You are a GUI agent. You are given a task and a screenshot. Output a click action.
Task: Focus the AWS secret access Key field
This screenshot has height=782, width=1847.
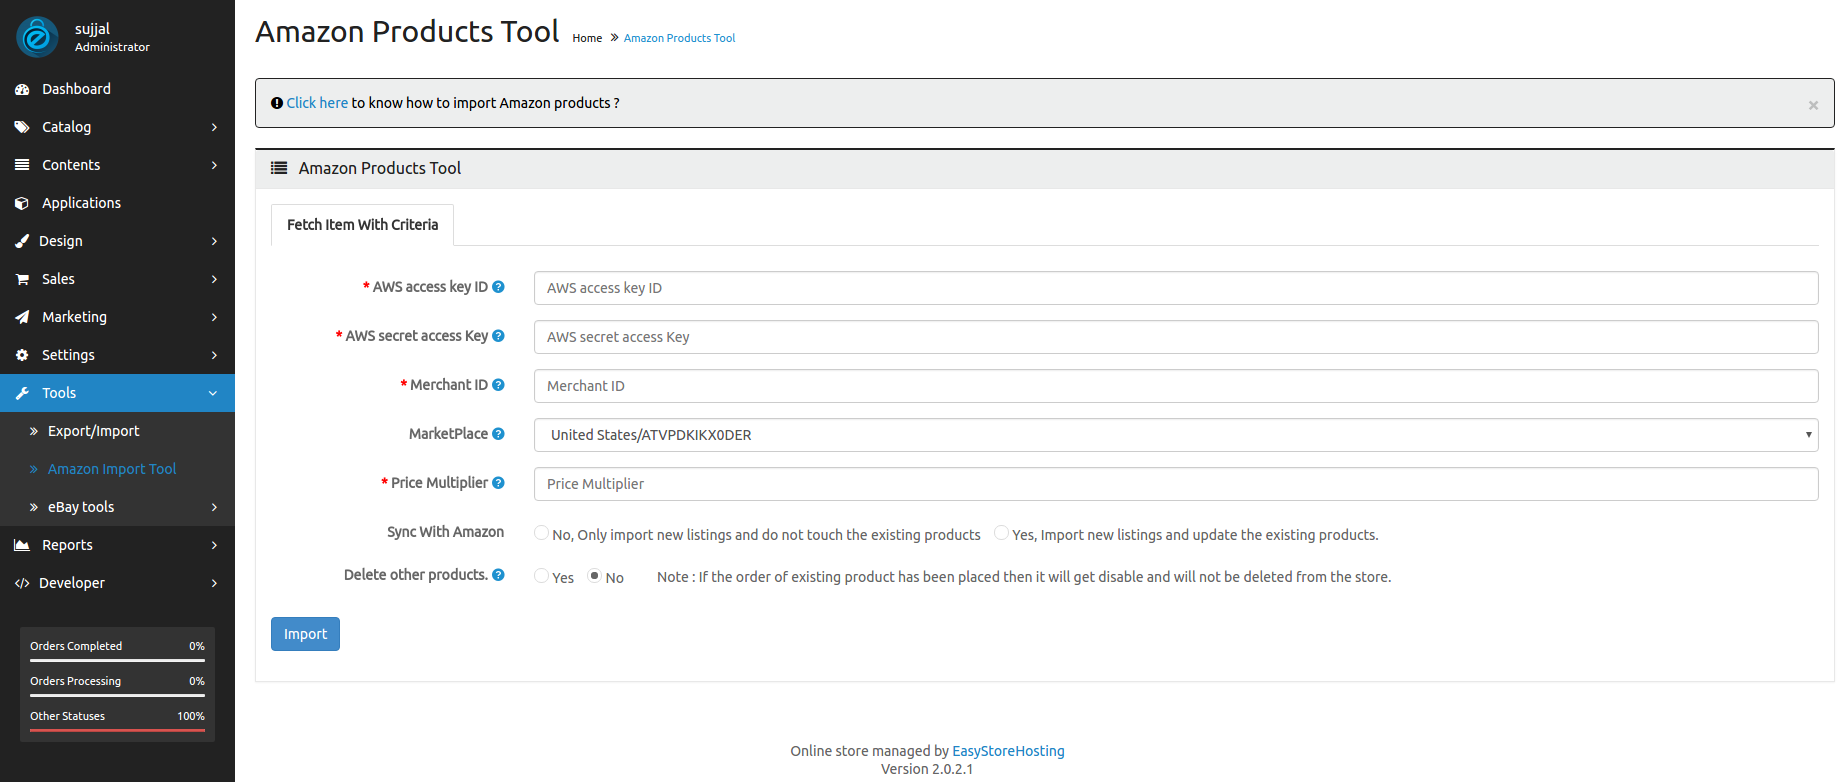click(x=1176, y=337)
